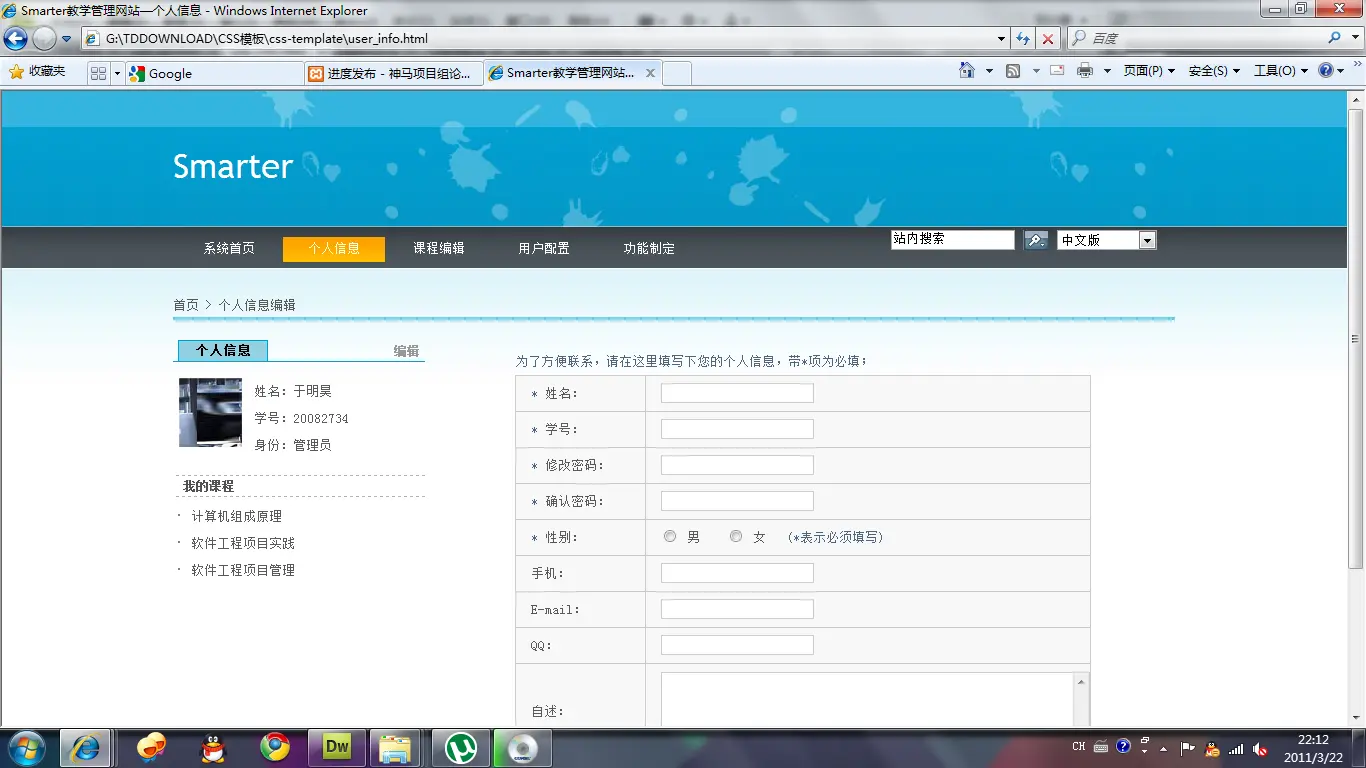Open the Quick Tabs grid icon
This screenshot has height=768, width=1366.
tap(98, 73)
